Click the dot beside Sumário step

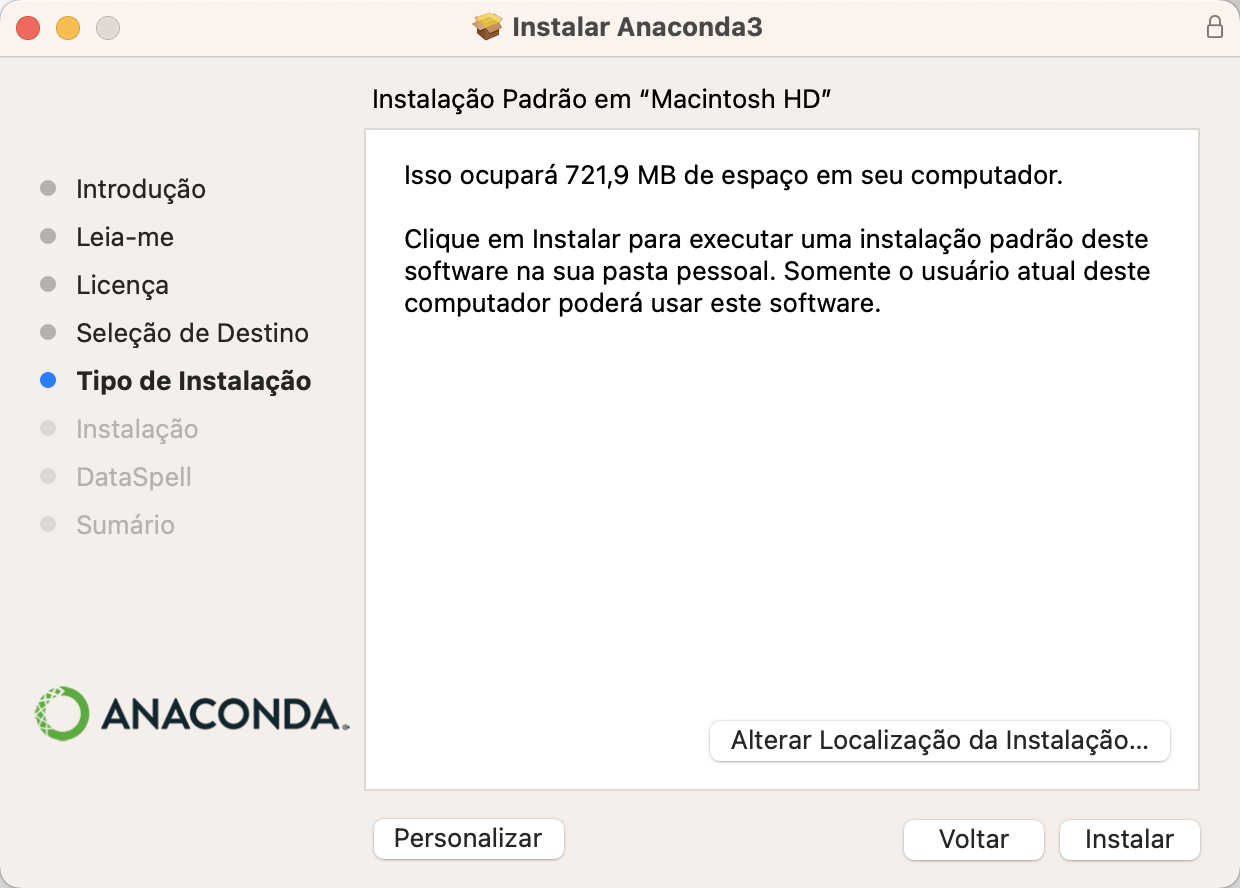[x=48, y=524]
